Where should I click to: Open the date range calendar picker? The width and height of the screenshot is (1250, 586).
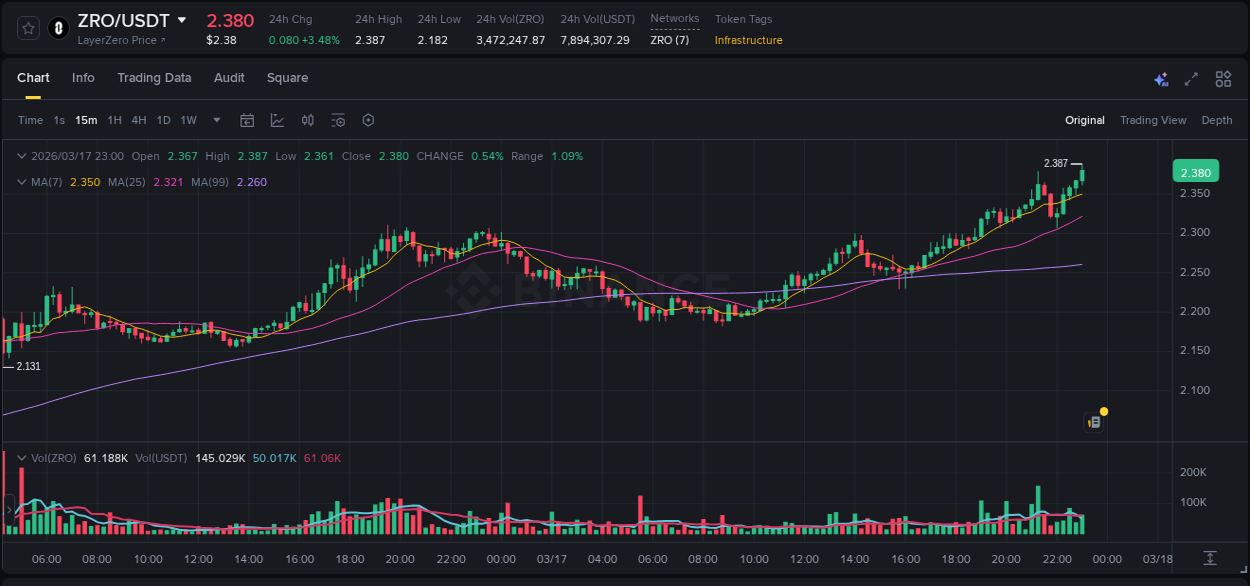click(x=247, y=120)
